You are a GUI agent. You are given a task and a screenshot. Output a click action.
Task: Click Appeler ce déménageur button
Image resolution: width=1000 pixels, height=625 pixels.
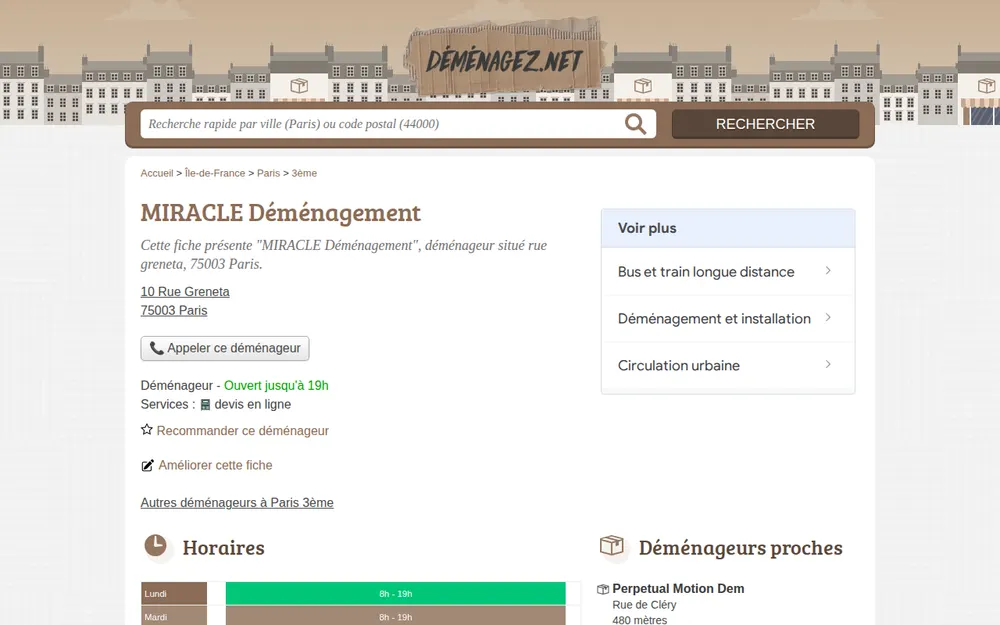pyautogui.click(x=225, y=348)
